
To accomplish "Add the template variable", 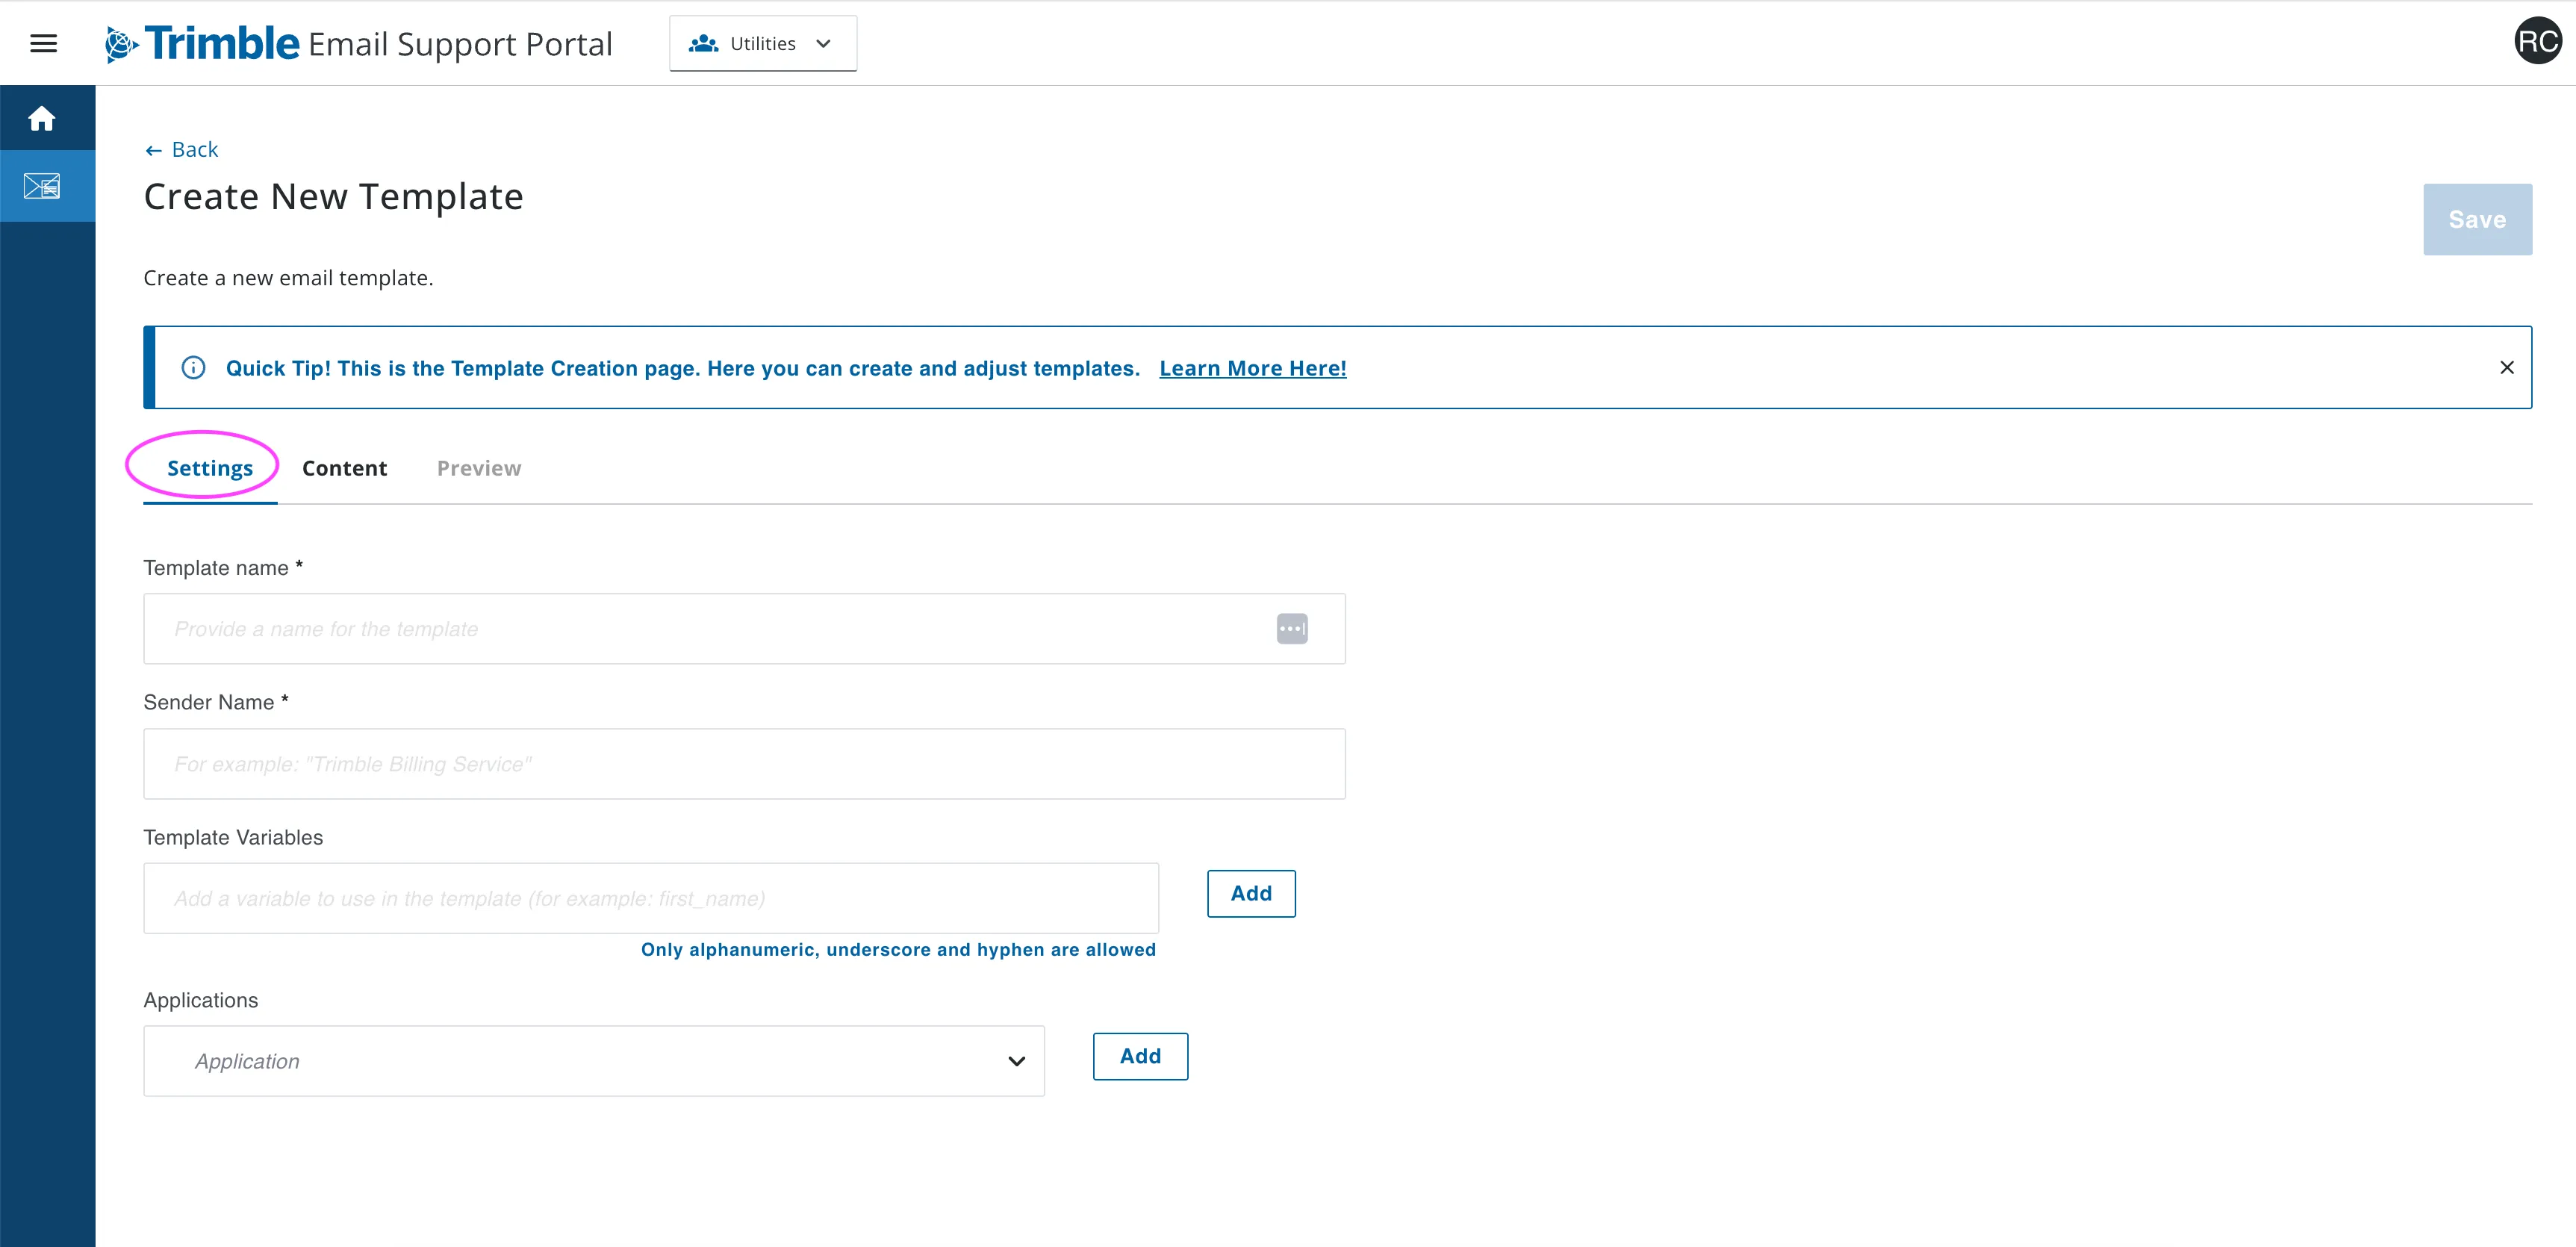I will (1251, 894).
